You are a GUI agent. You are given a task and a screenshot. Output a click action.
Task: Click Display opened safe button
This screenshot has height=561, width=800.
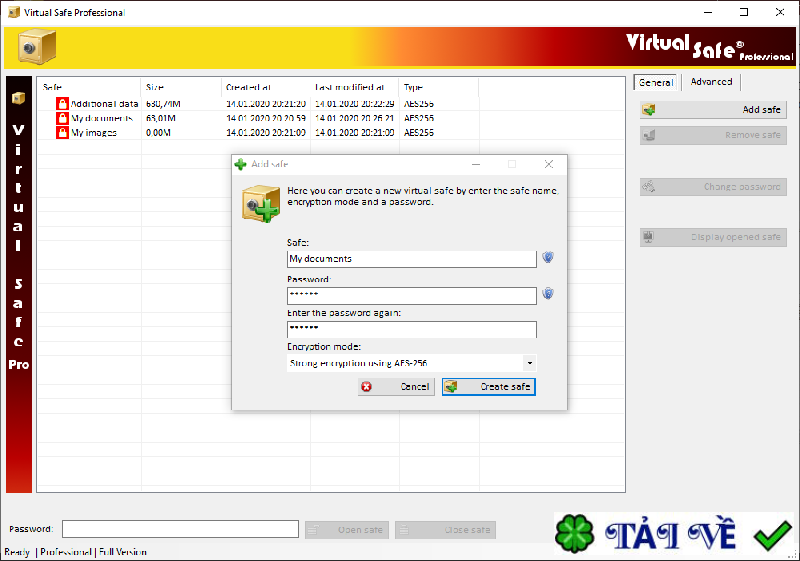pos(713,237)
